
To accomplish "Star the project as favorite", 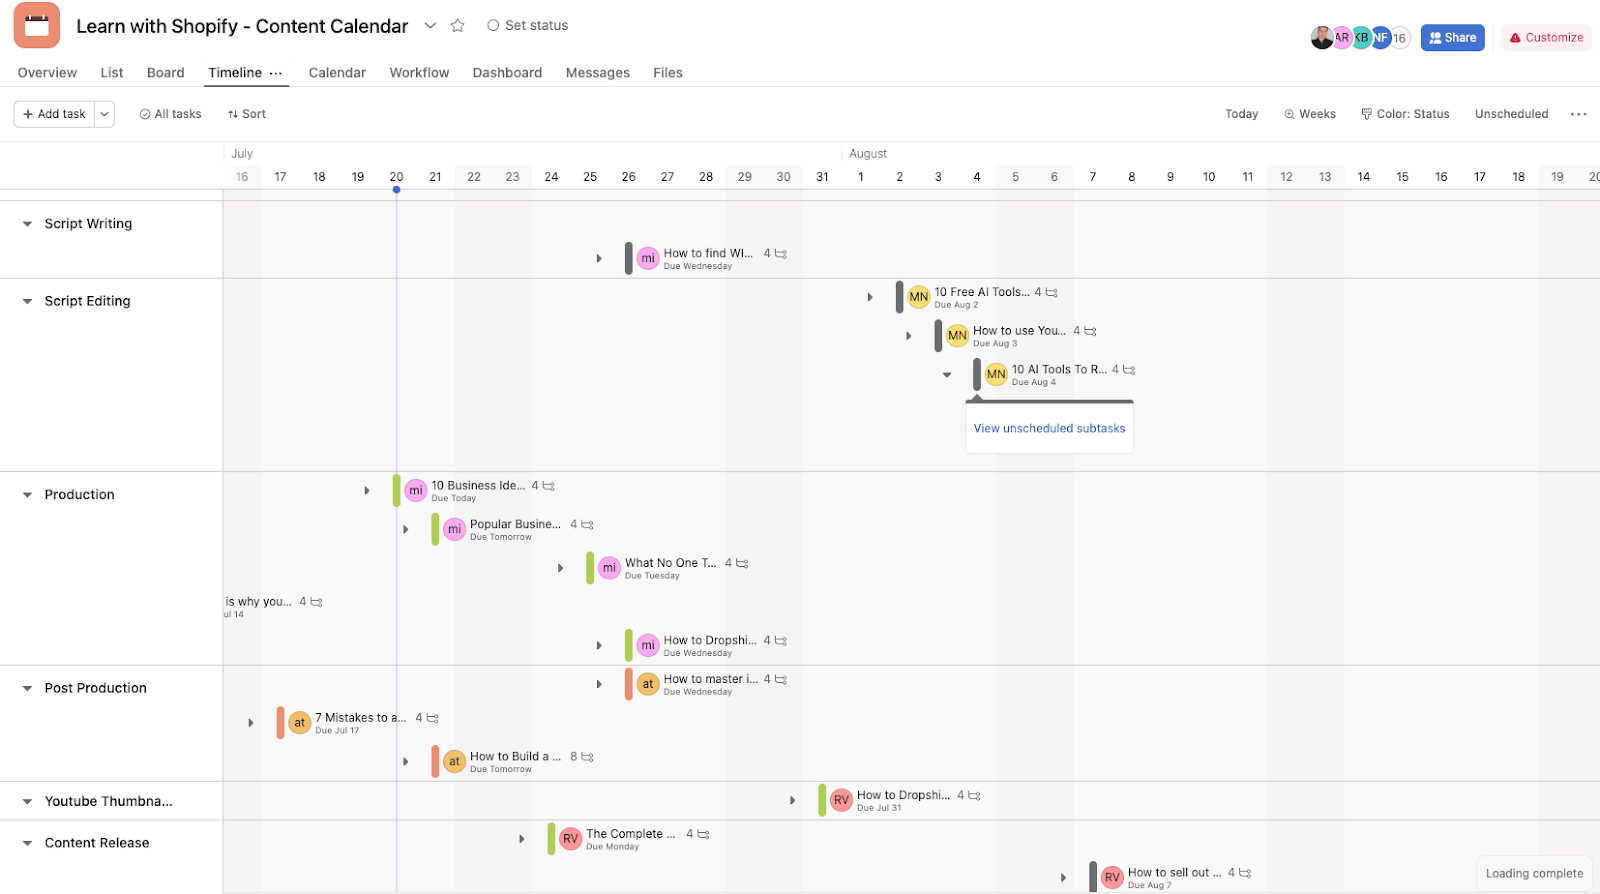I will (x=458, y=26).
